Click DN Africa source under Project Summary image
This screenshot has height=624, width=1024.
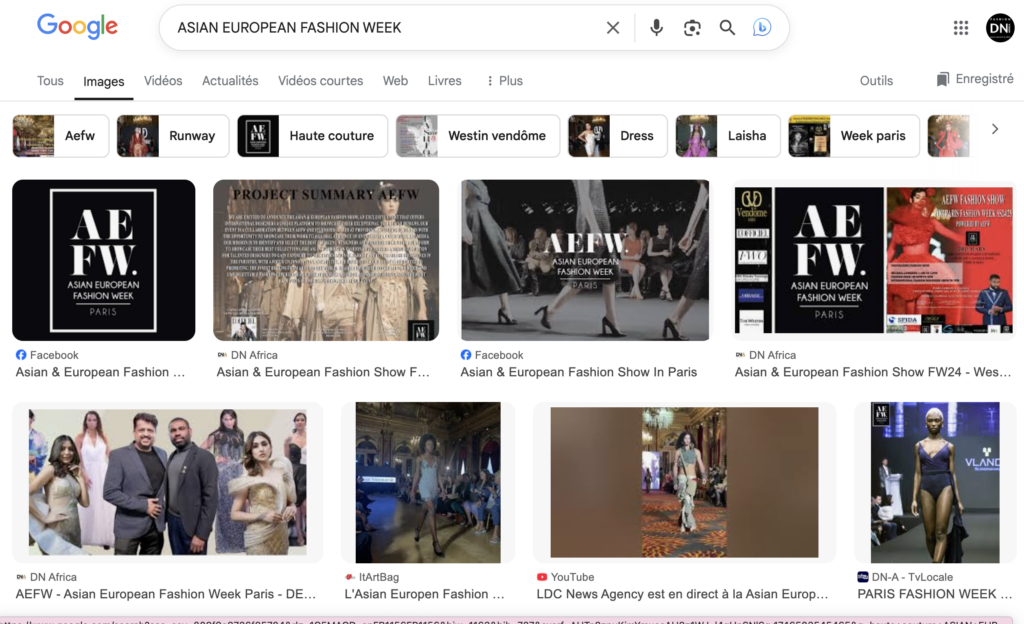[248, 355]
